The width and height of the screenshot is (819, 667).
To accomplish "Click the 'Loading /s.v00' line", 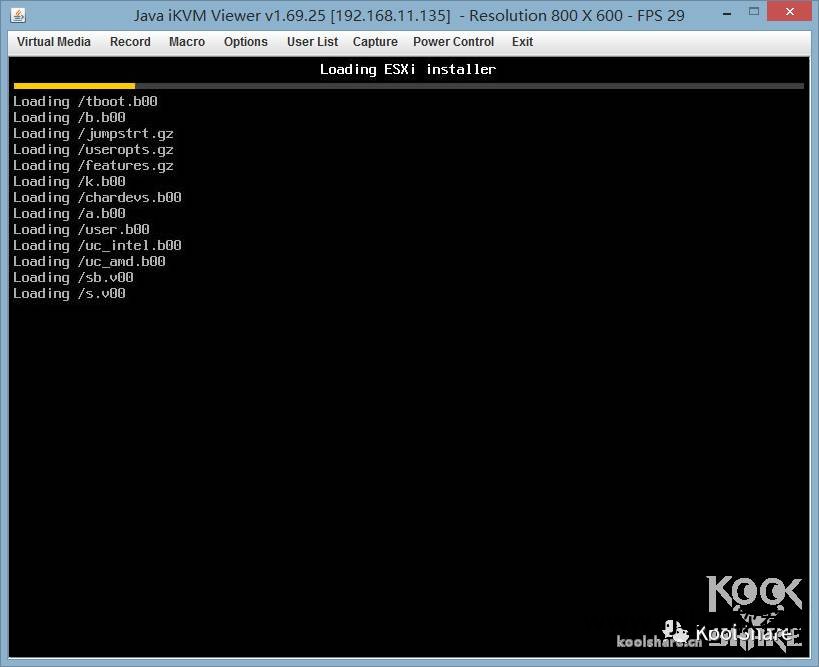I will [x=69, y=294].
